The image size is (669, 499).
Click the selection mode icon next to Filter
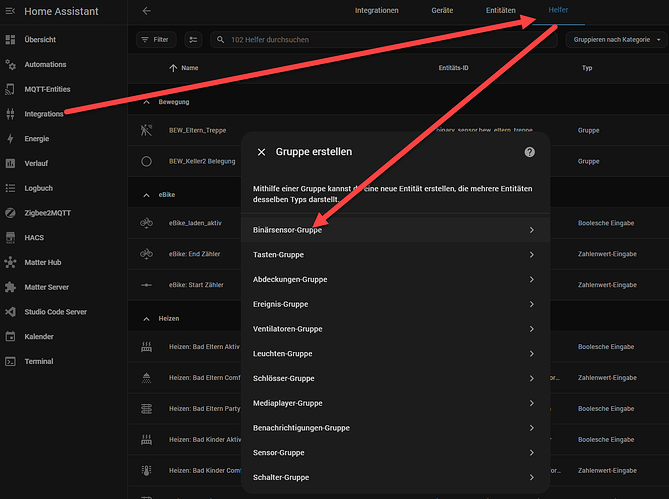(x=193, y=40)
